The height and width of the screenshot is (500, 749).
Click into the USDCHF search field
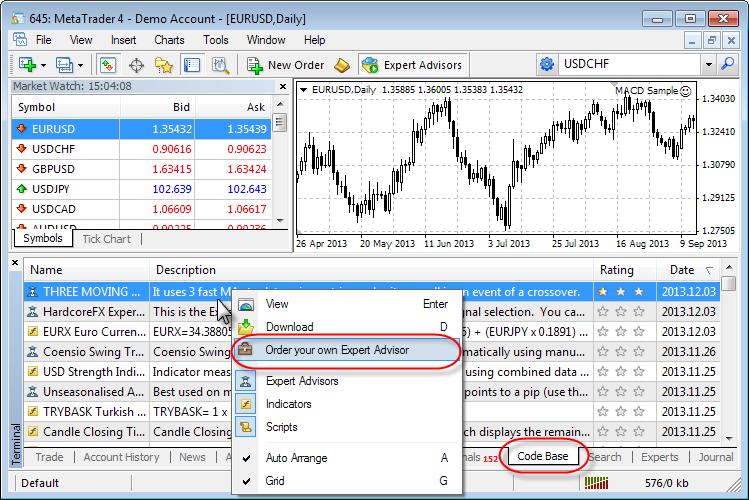(630, 64)
